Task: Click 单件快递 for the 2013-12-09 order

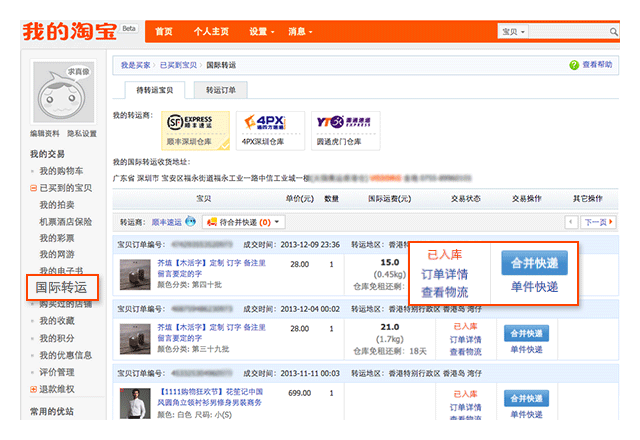Action: 534,287
